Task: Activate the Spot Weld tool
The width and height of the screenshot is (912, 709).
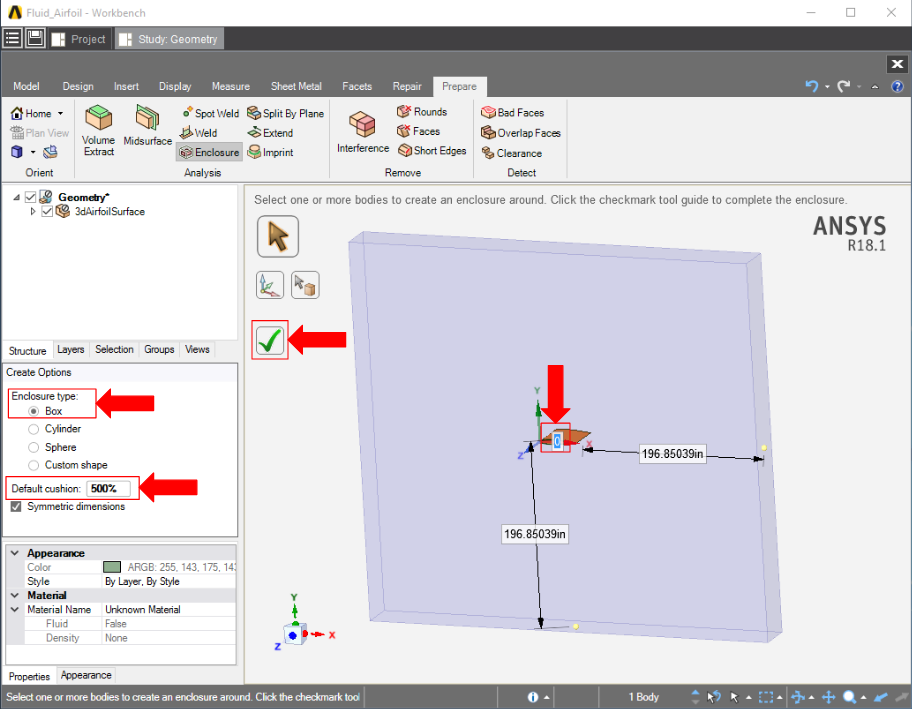Action: (210, 113)
